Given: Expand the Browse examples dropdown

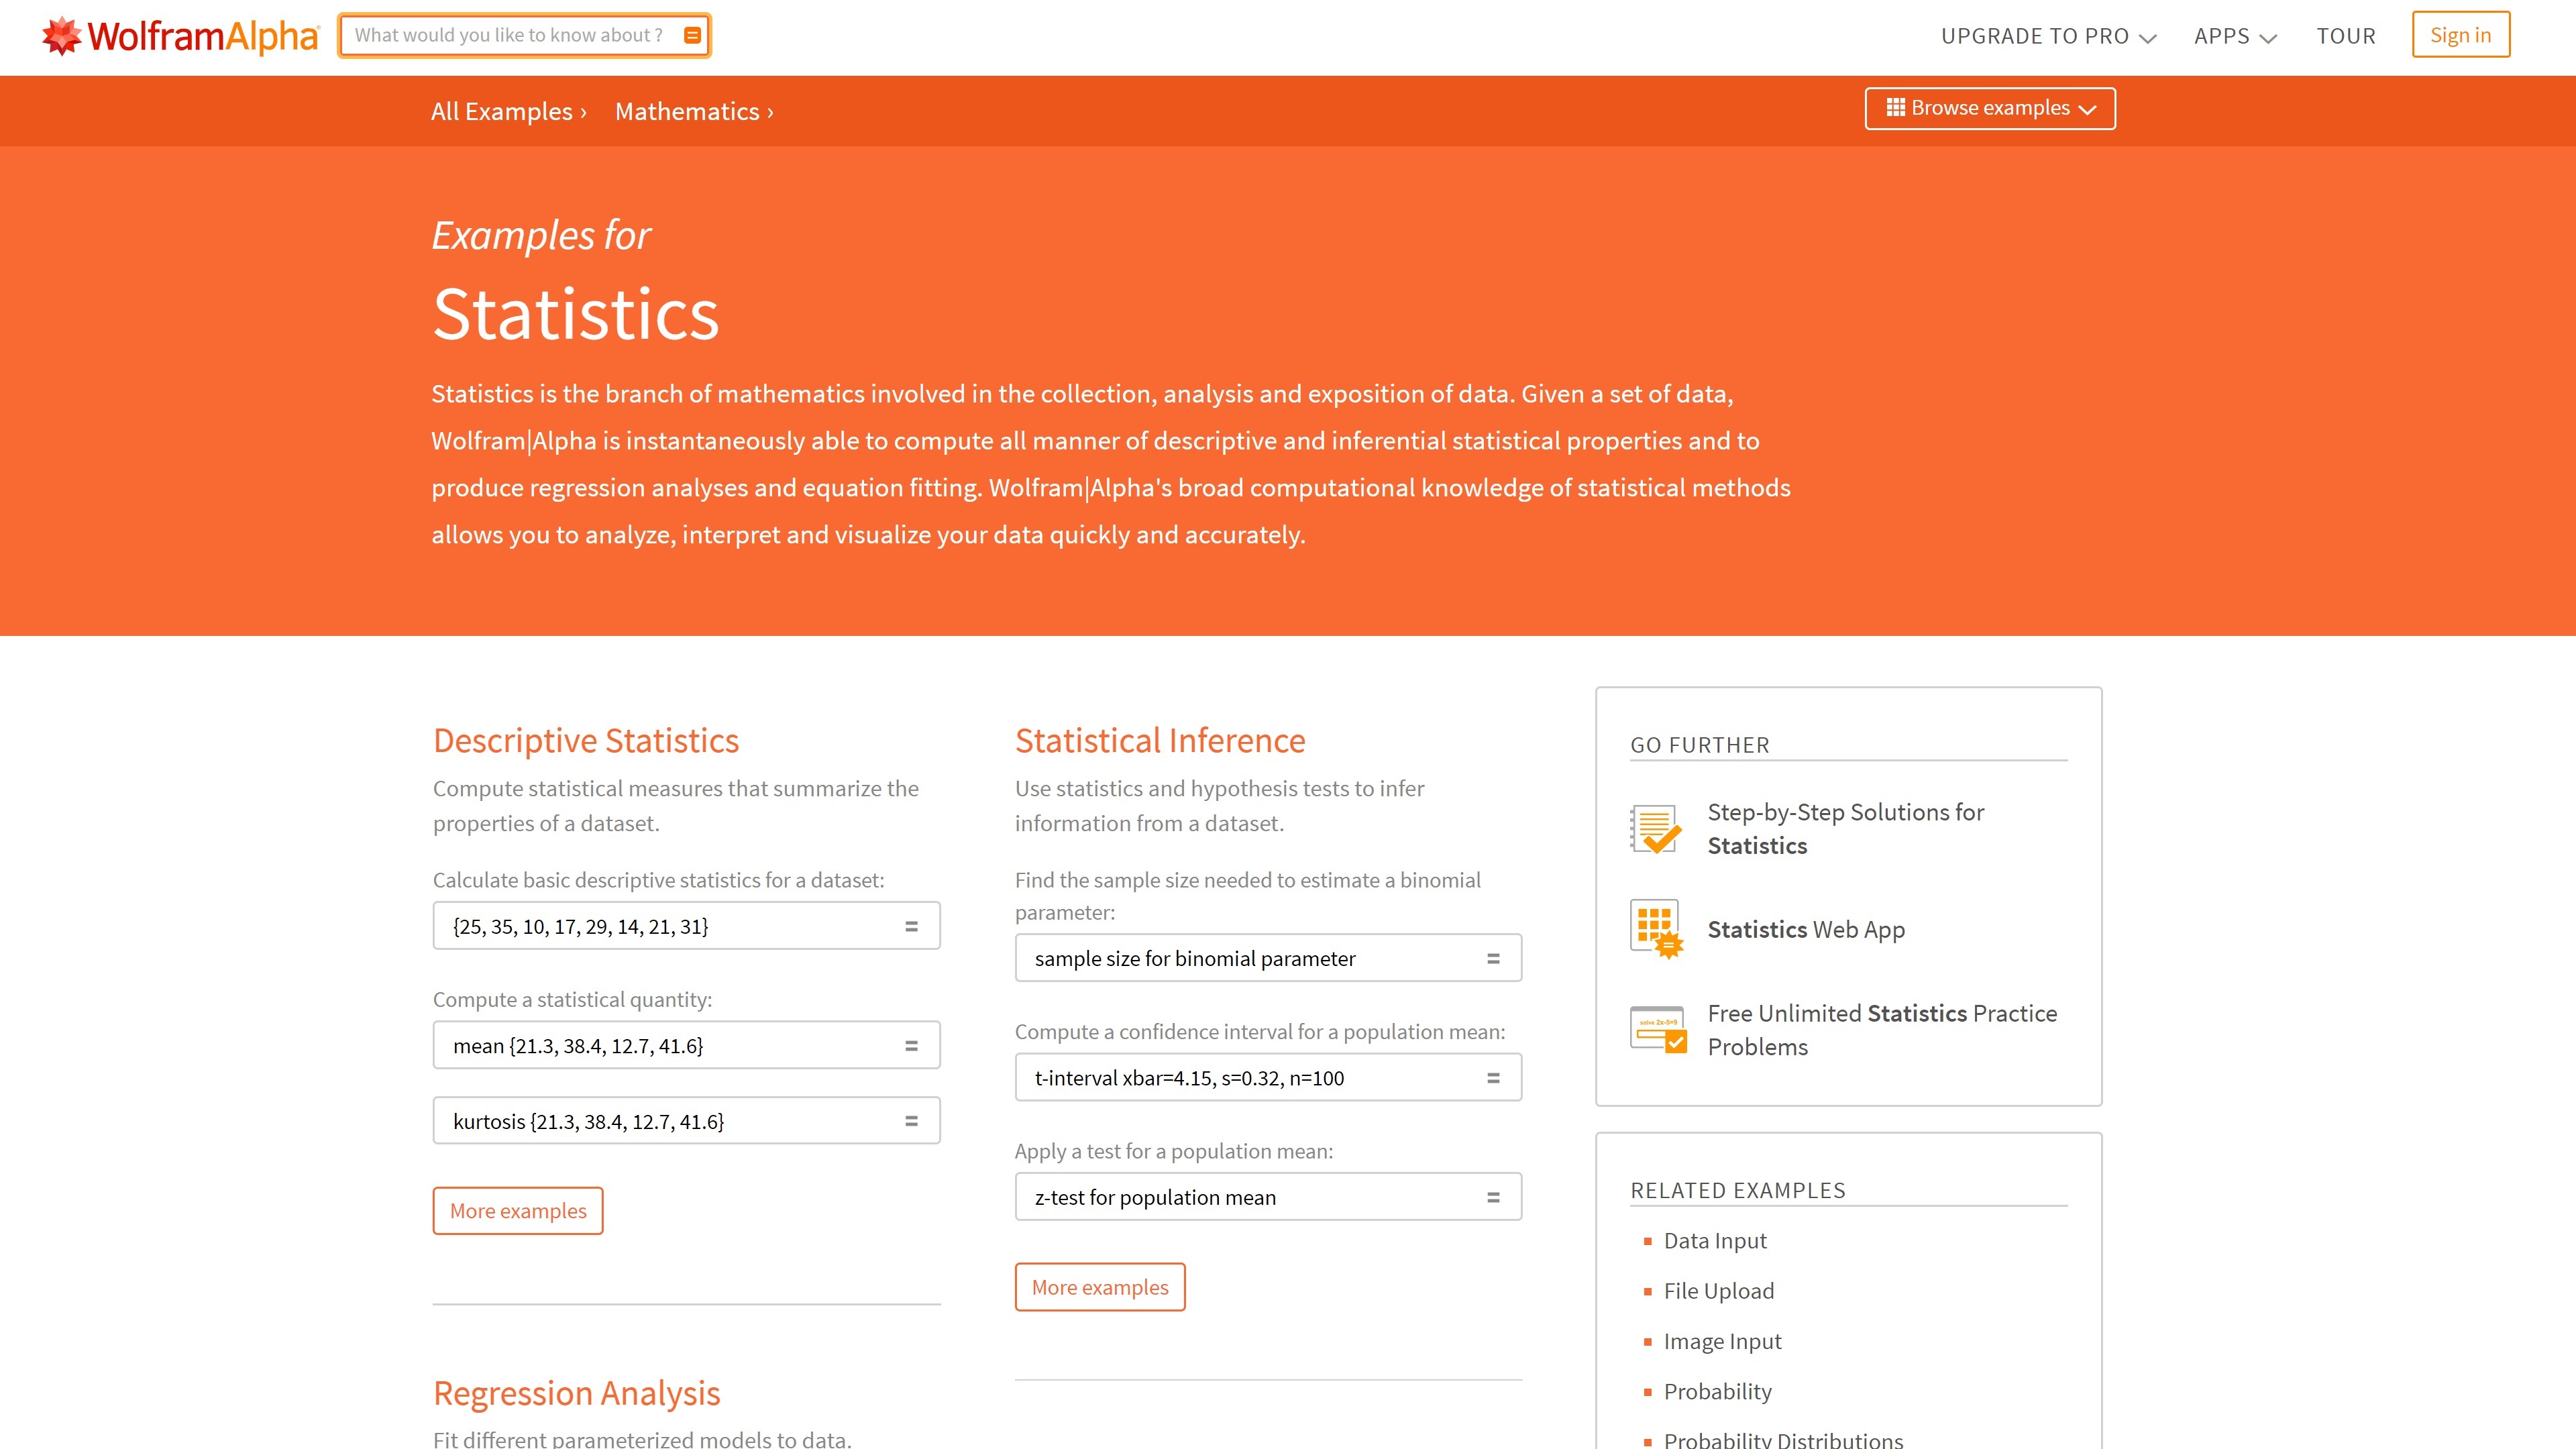Looking at the screenshot, I should coord(1989,108).
